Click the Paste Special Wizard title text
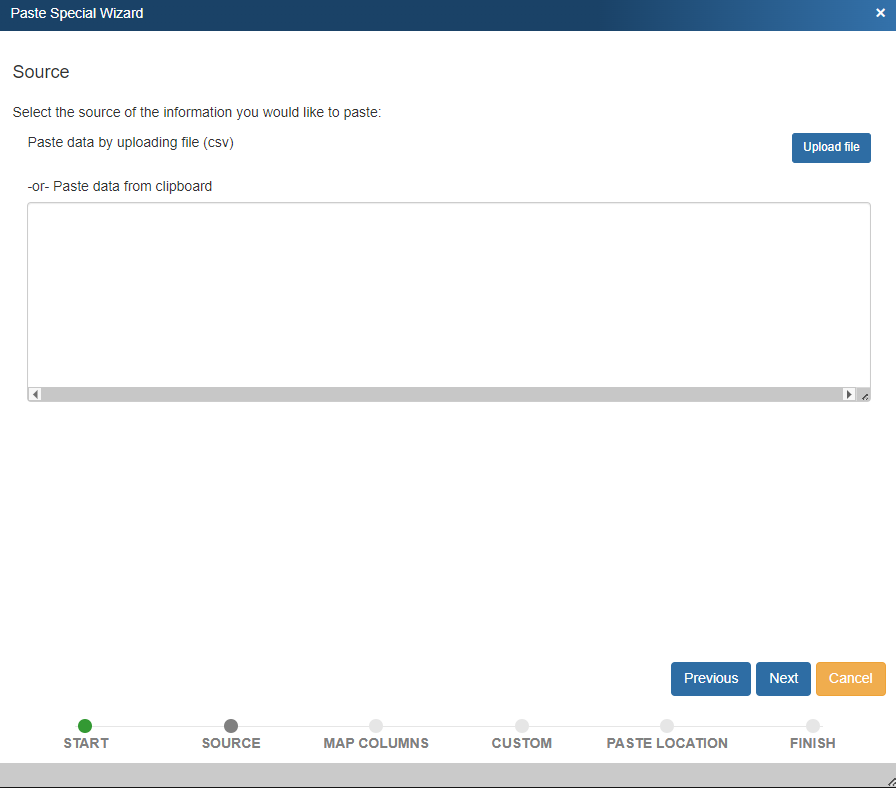The width and height of the screenshot is (896, 788). click(77, 14)
